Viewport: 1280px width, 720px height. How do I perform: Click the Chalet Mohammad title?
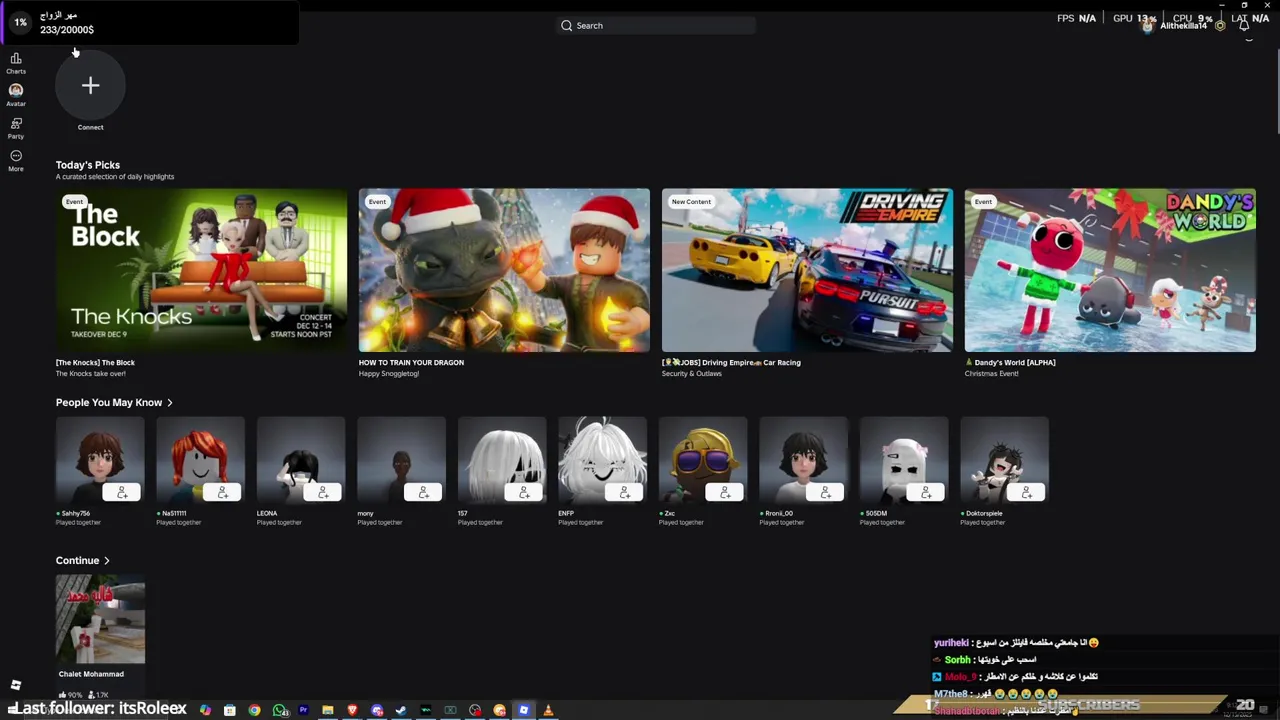point(91,674)
